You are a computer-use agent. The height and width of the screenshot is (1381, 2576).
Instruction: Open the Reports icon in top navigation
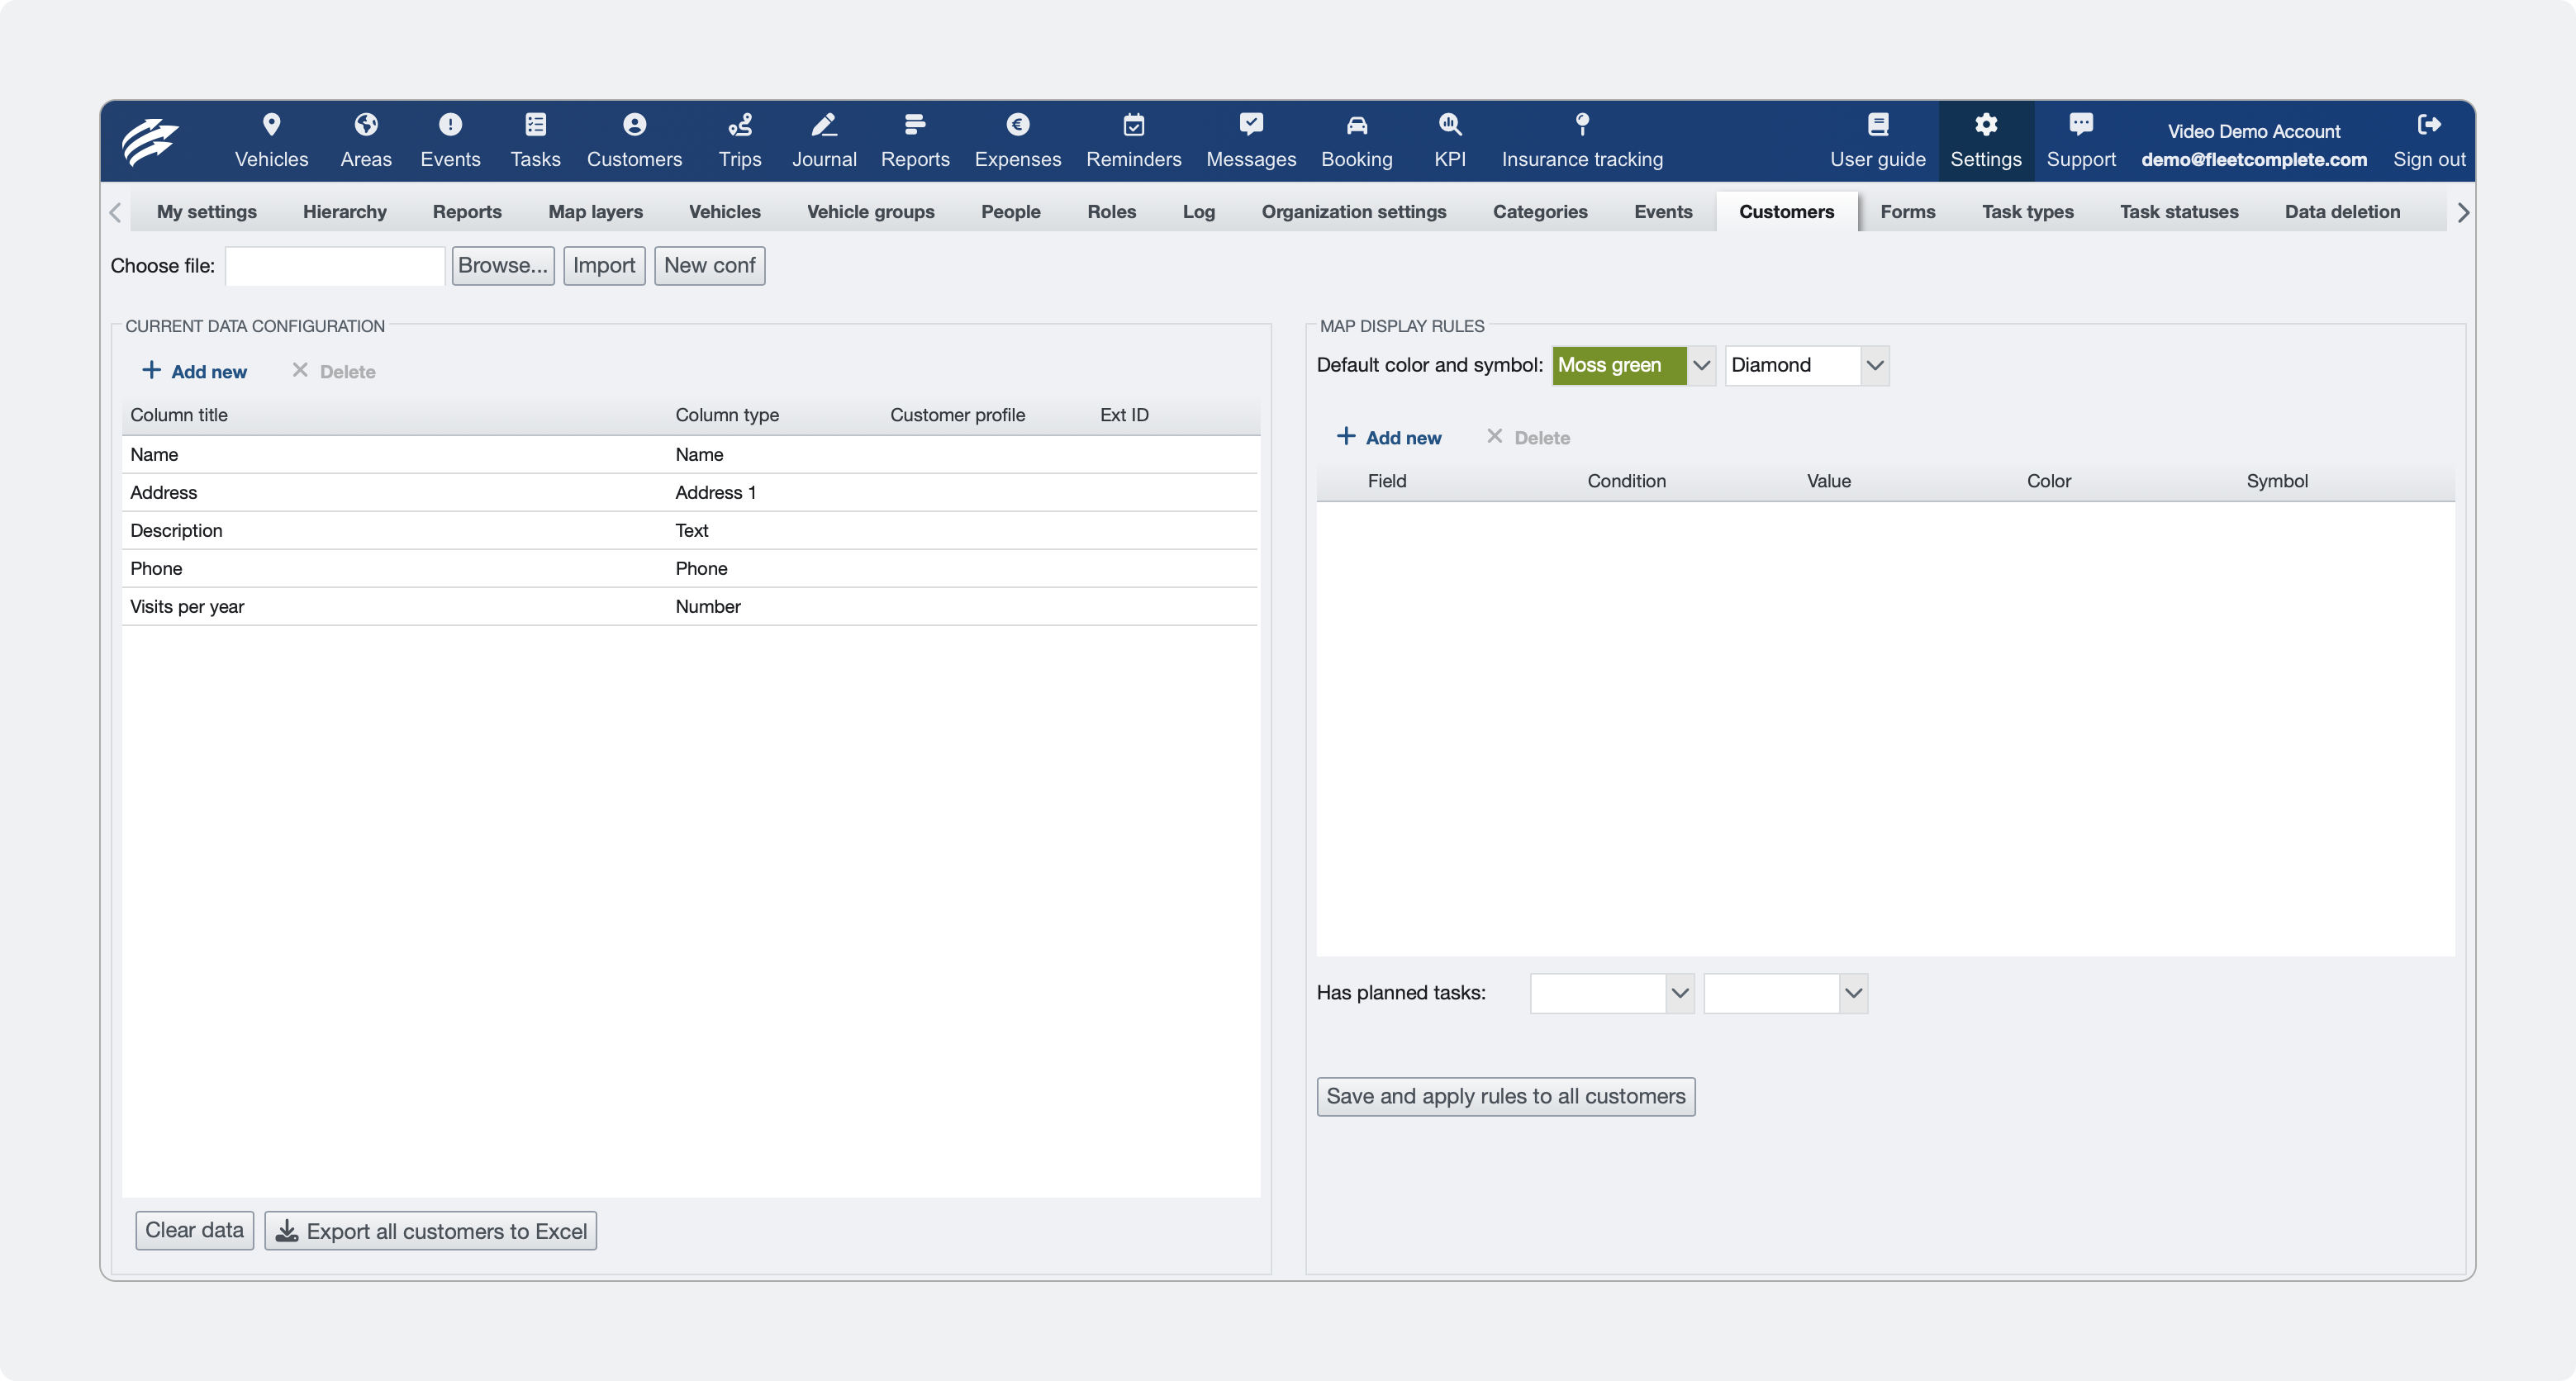pyautogui.click(x=915, y=125)
